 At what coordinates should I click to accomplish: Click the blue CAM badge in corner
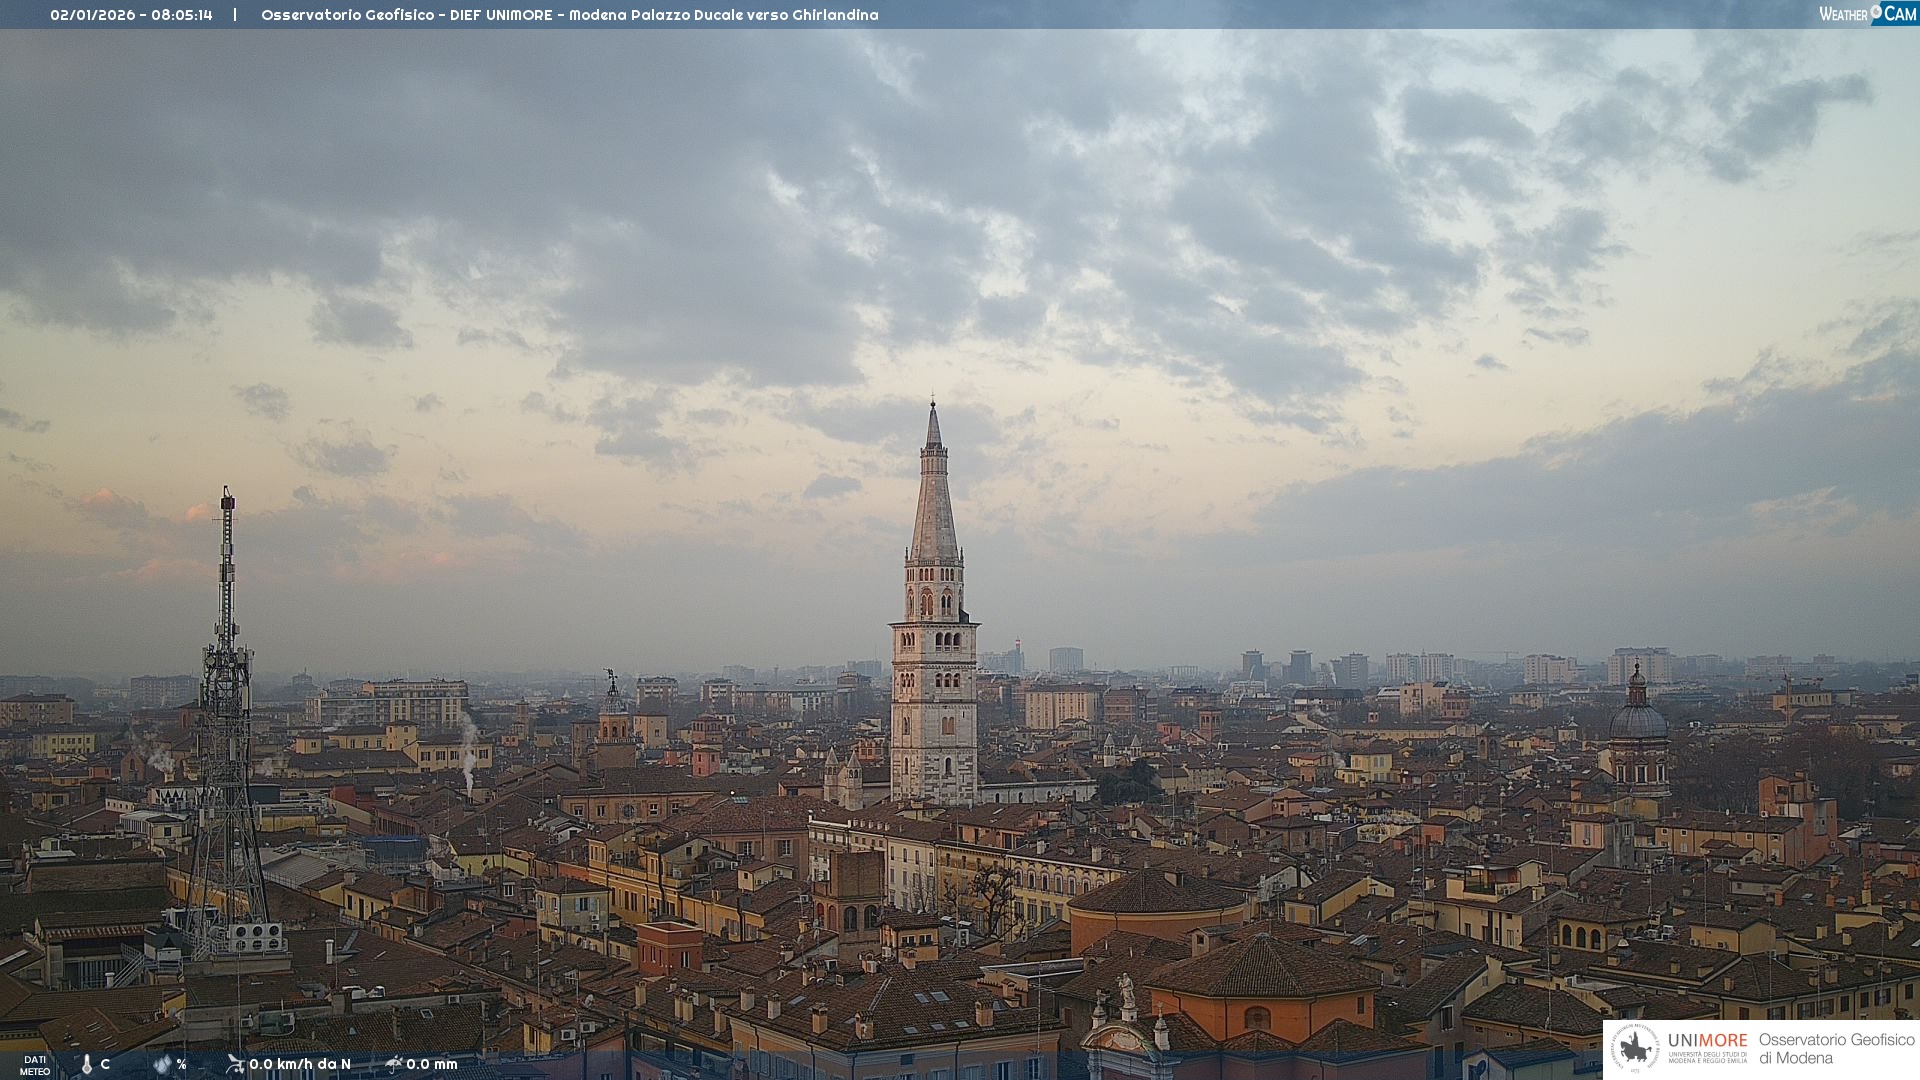[x=1900, y=14]
